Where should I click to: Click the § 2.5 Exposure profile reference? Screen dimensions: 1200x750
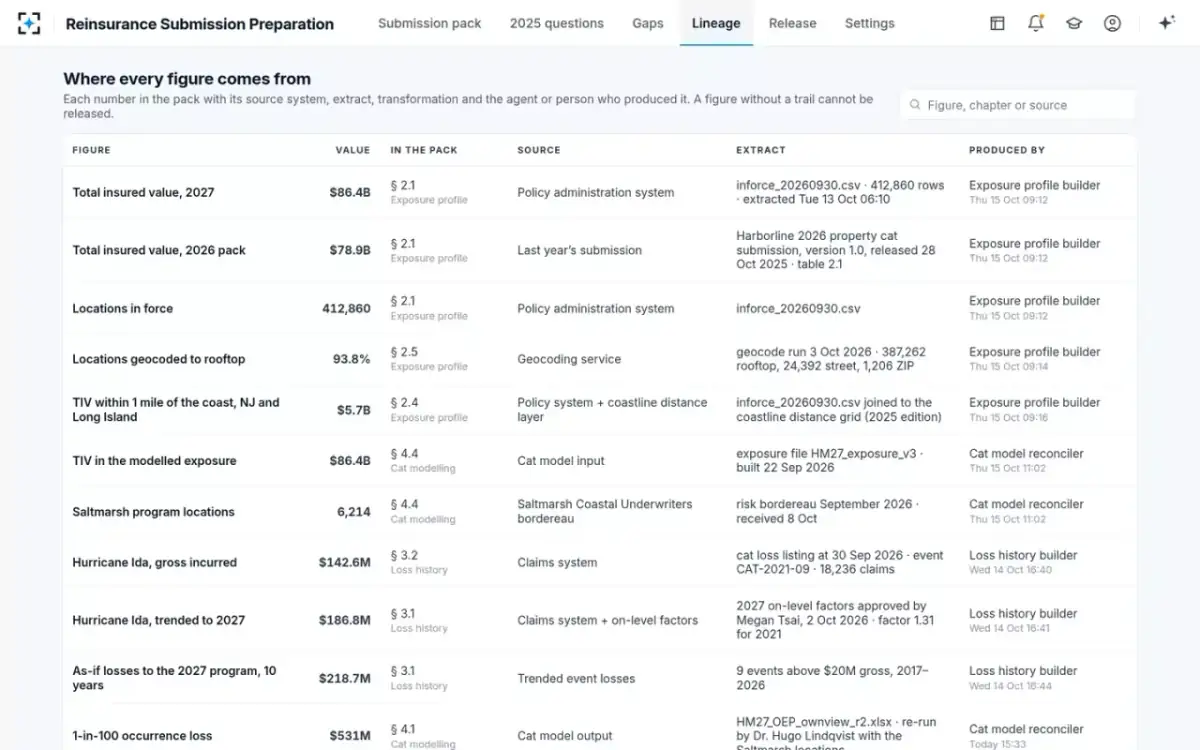428,359
